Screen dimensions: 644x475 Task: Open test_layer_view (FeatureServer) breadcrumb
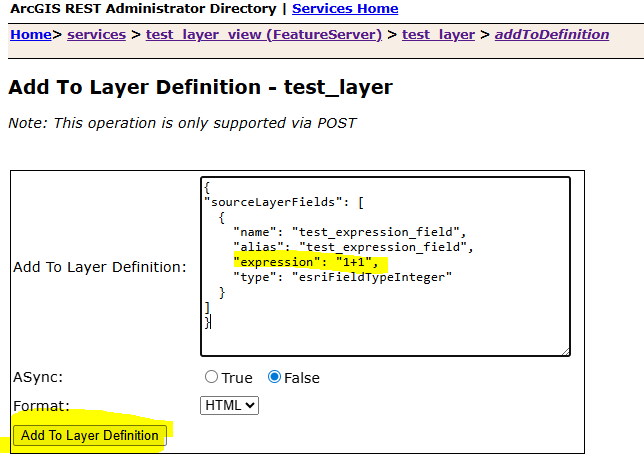pyautogui.click(x=264, y=34)
